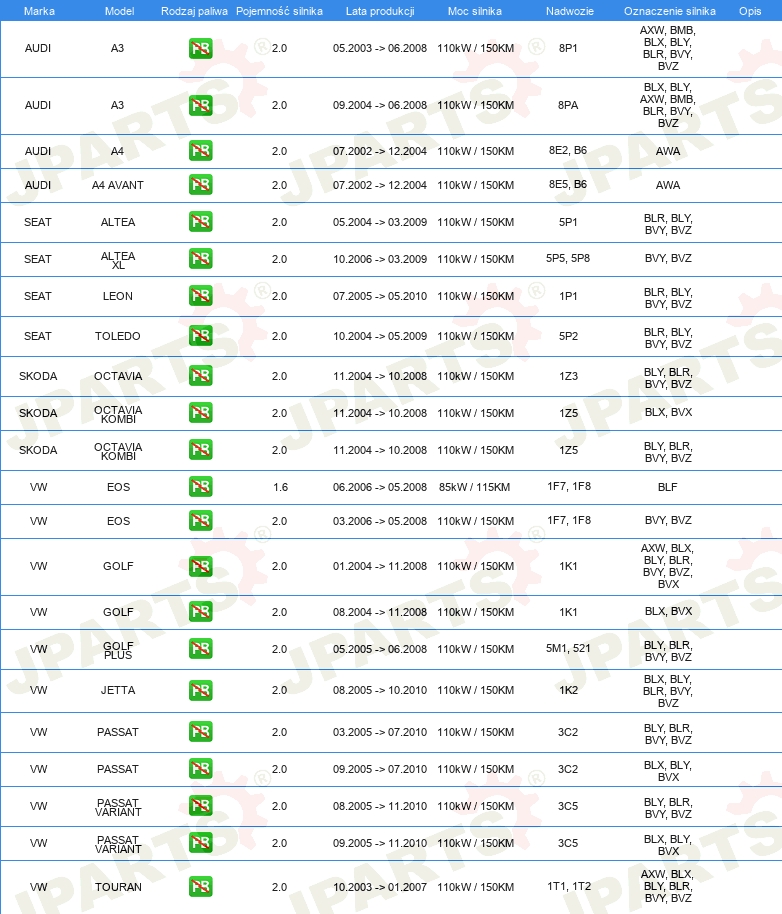The image size is (782, 914).
Task: Click the AWA engine code for AUDI A4
Action: 668,151
